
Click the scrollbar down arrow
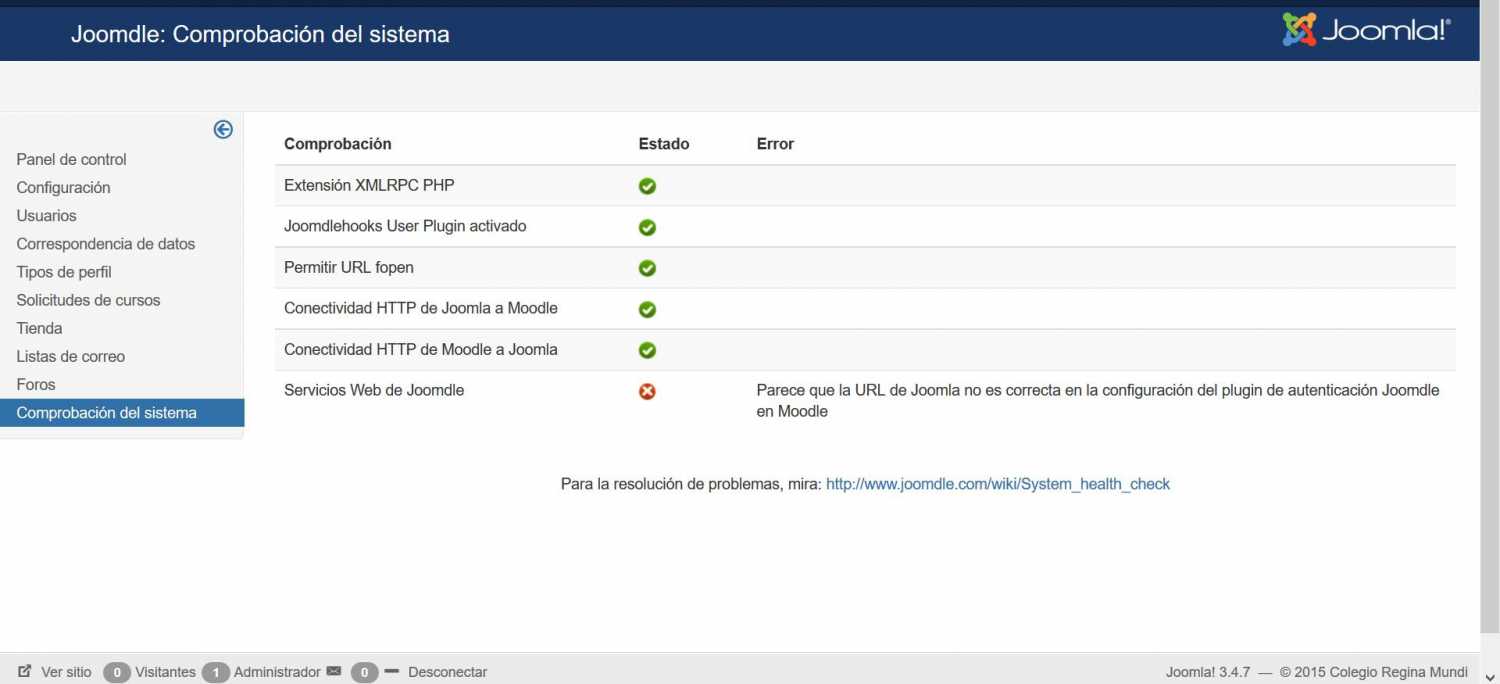click(1490, 676)
